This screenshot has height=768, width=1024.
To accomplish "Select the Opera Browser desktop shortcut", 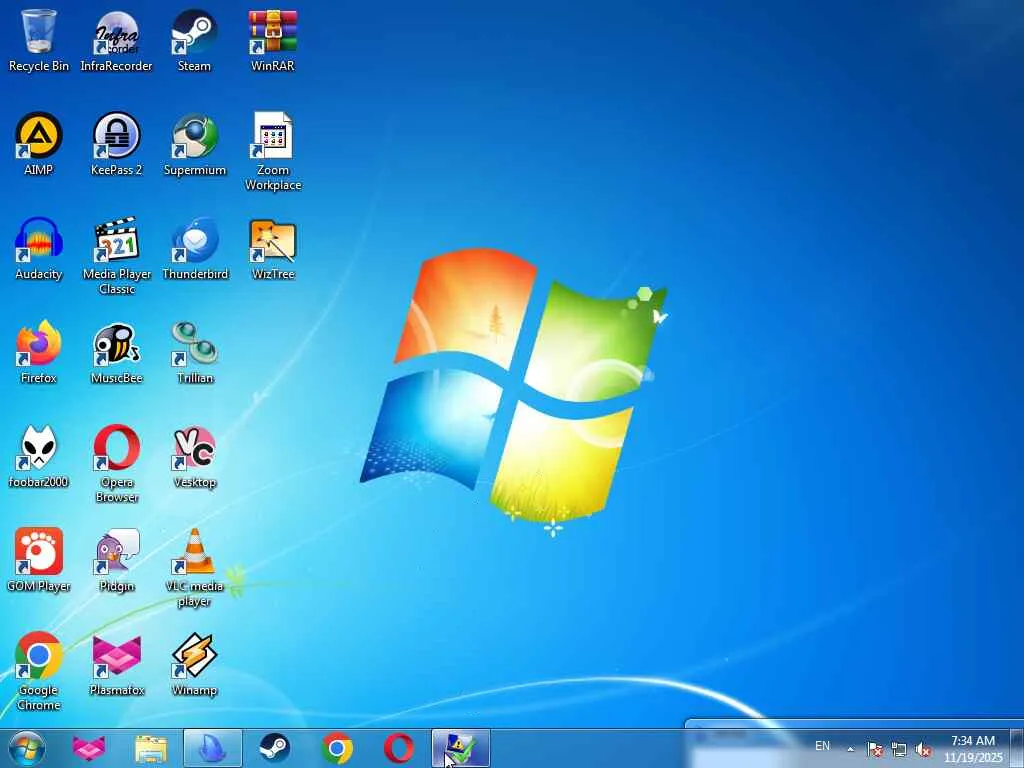I will [116, 463].
